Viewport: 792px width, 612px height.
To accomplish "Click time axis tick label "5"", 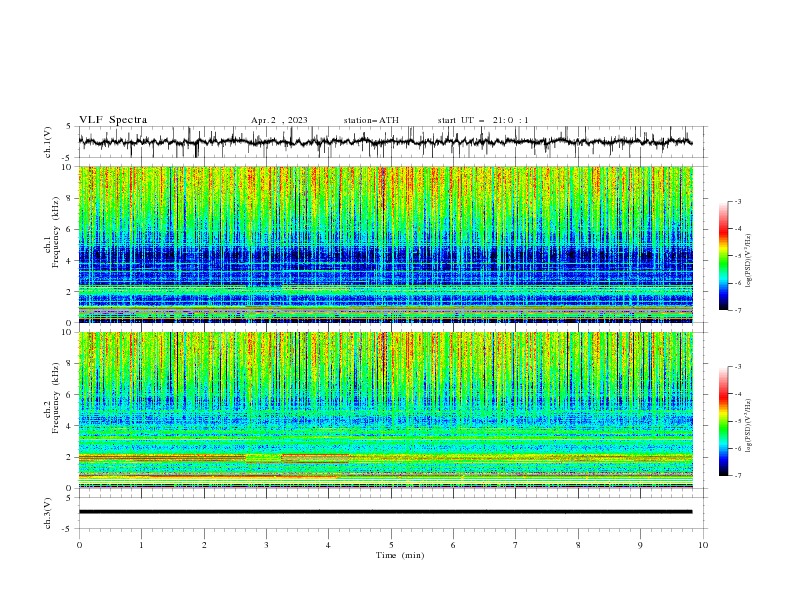I will [x=391, y=545].
